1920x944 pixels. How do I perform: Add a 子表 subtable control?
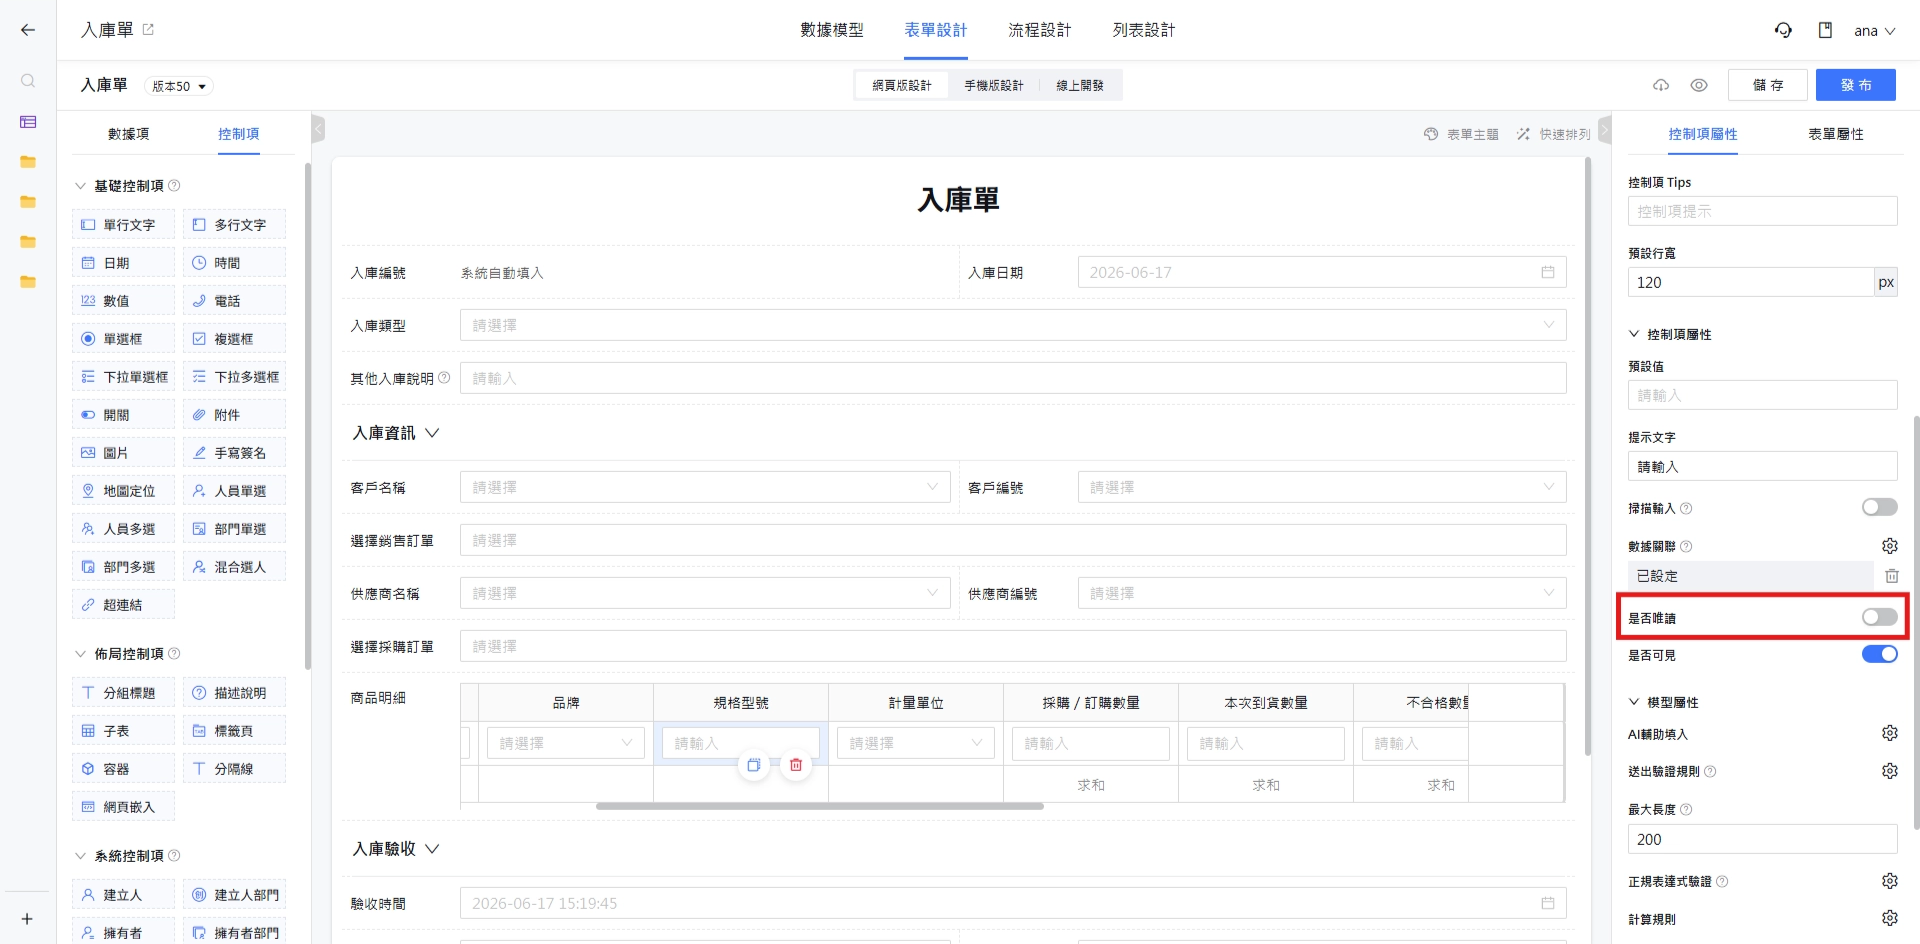123,731
